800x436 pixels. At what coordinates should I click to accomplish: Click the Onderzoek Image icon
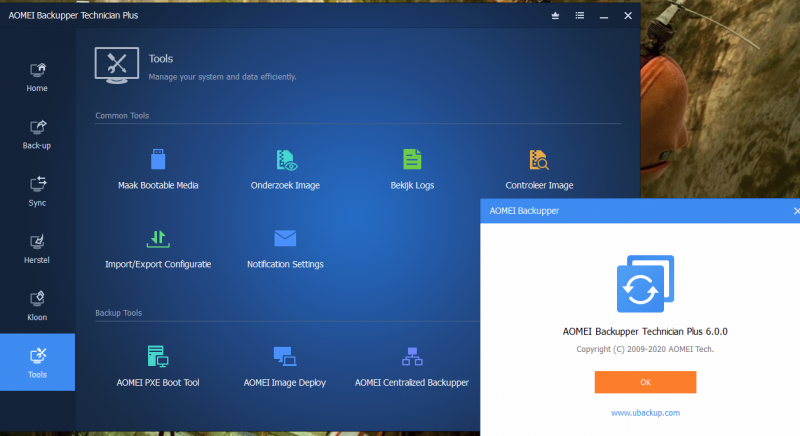point(285,160)
